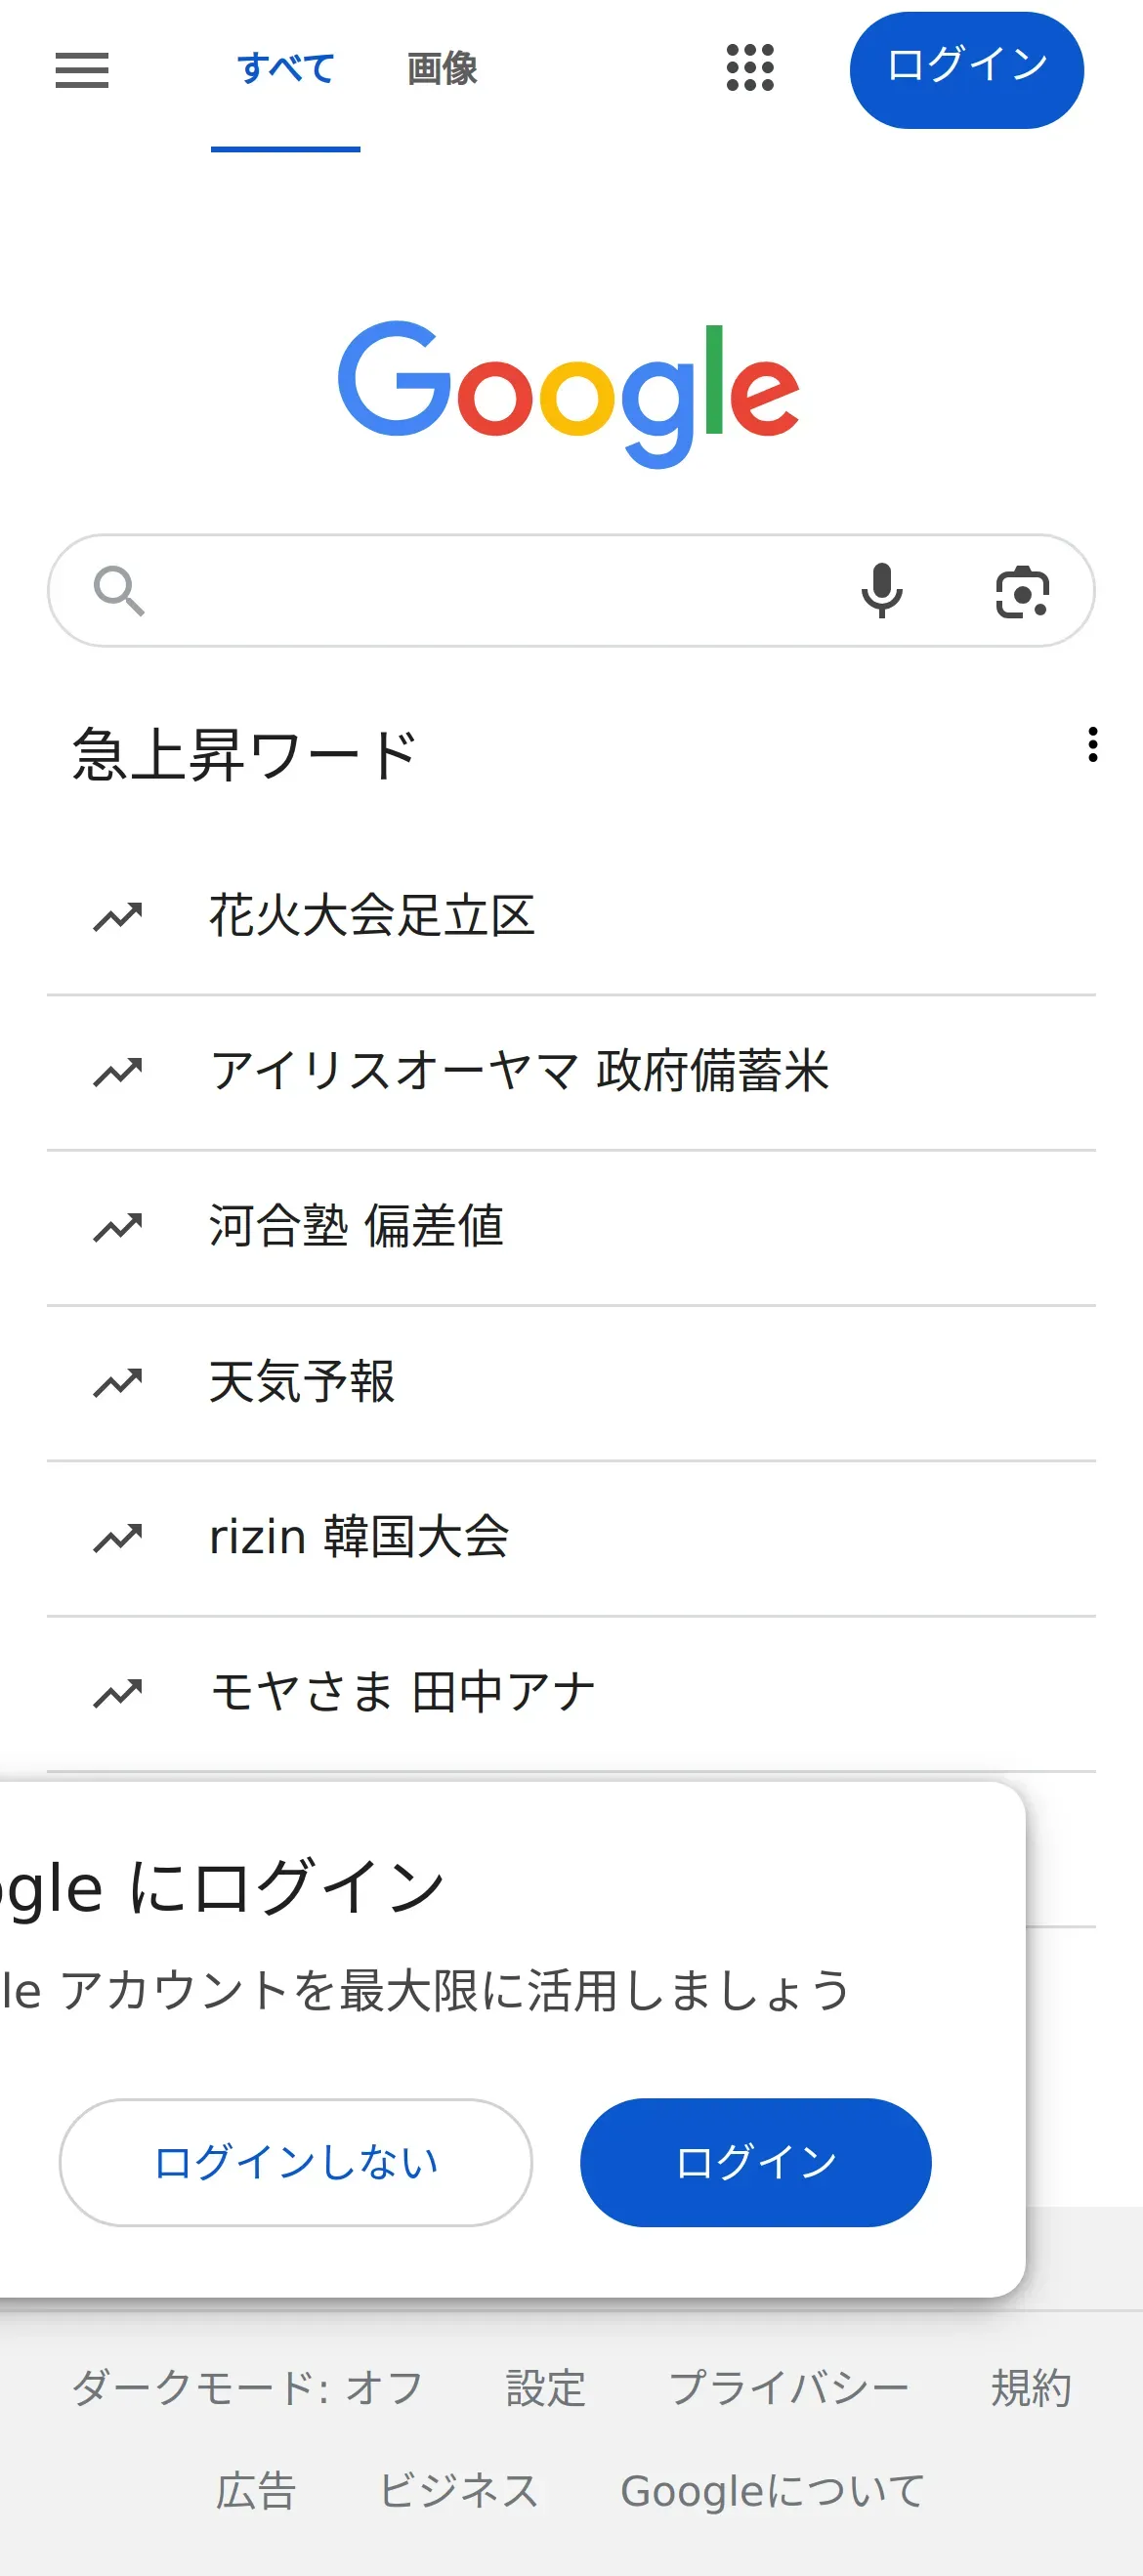This screenshot has height=2576, width=1143.
Task: Start voice search with the microphone
Action: [881, 590]
